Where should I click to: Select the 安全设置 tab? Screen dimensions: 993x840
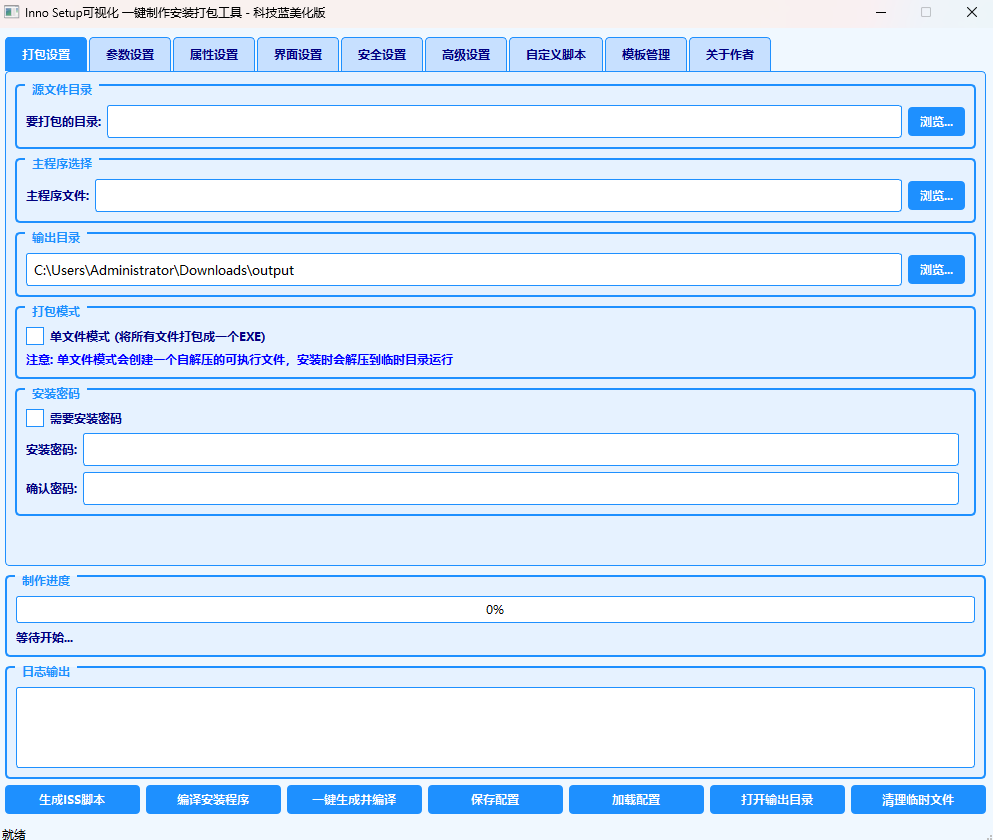(x=382, y=55)
